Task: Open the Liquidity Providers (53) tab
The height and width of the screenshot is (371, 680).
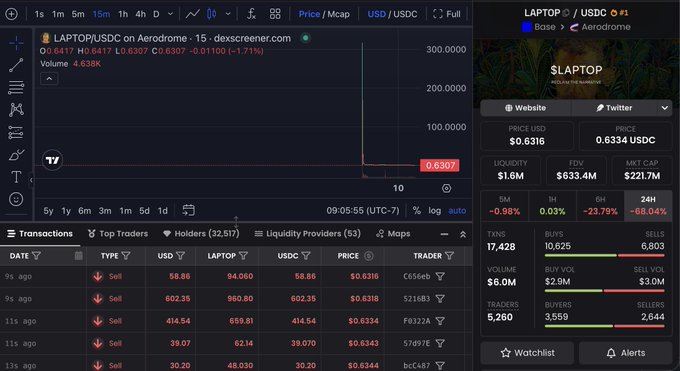Action: pos(307,233)
